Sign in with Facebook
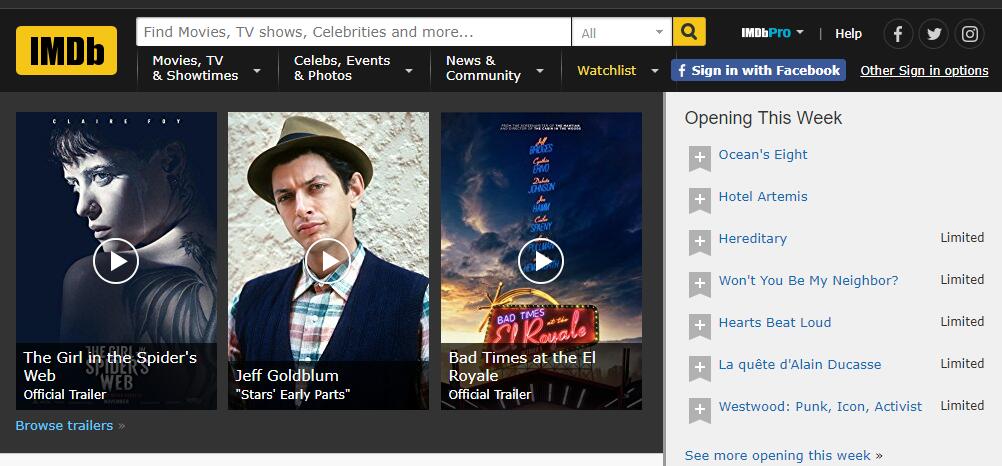Screen dimensions: 1002x466 (x=758, y=70)
